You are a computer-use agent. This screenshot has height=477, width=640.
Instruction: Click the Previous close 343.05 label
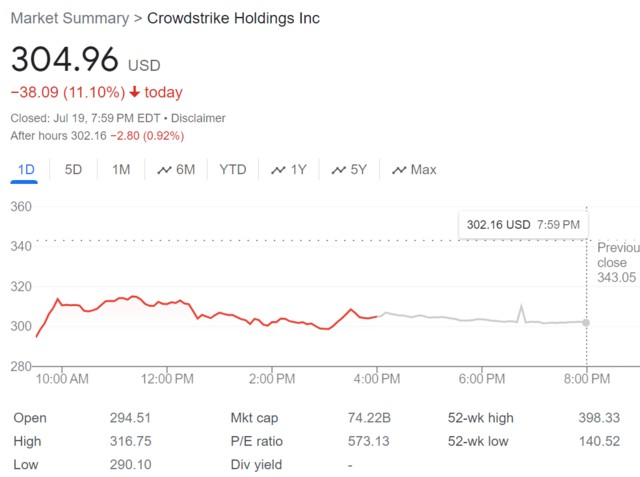click(x=617, y=262)
